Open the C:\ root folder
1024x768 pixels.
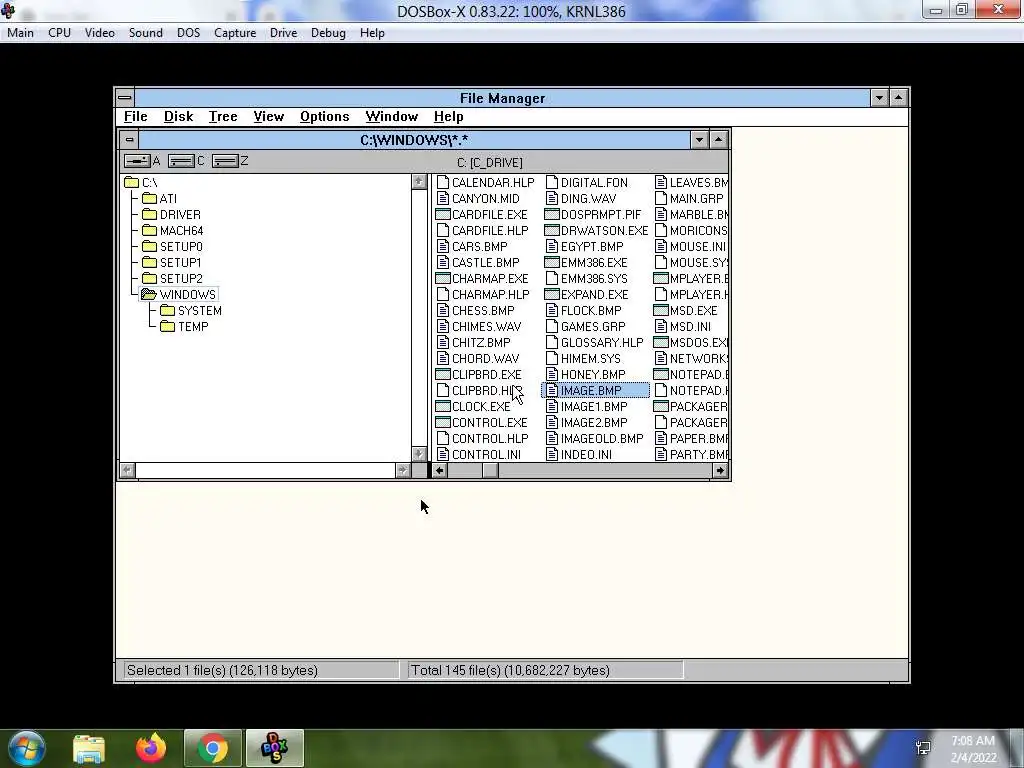[141, 182]
